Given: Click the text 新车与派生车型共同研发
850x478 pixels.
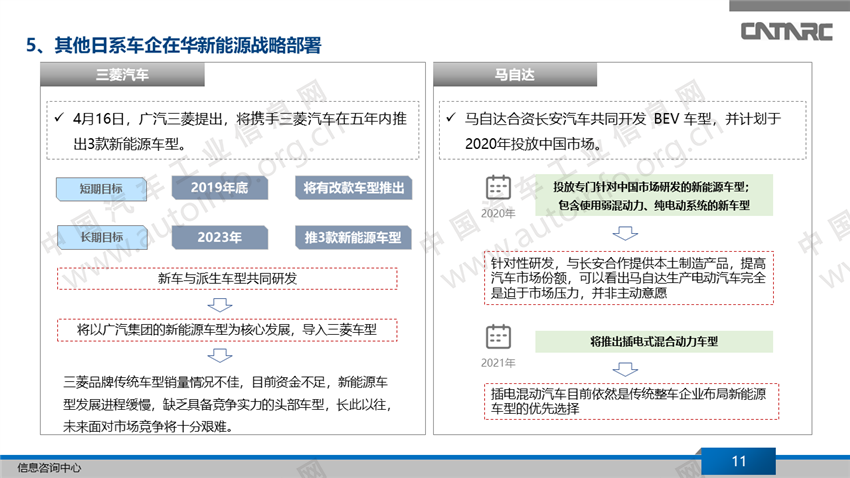Looking at the screenshot, I should click(228, 279).
